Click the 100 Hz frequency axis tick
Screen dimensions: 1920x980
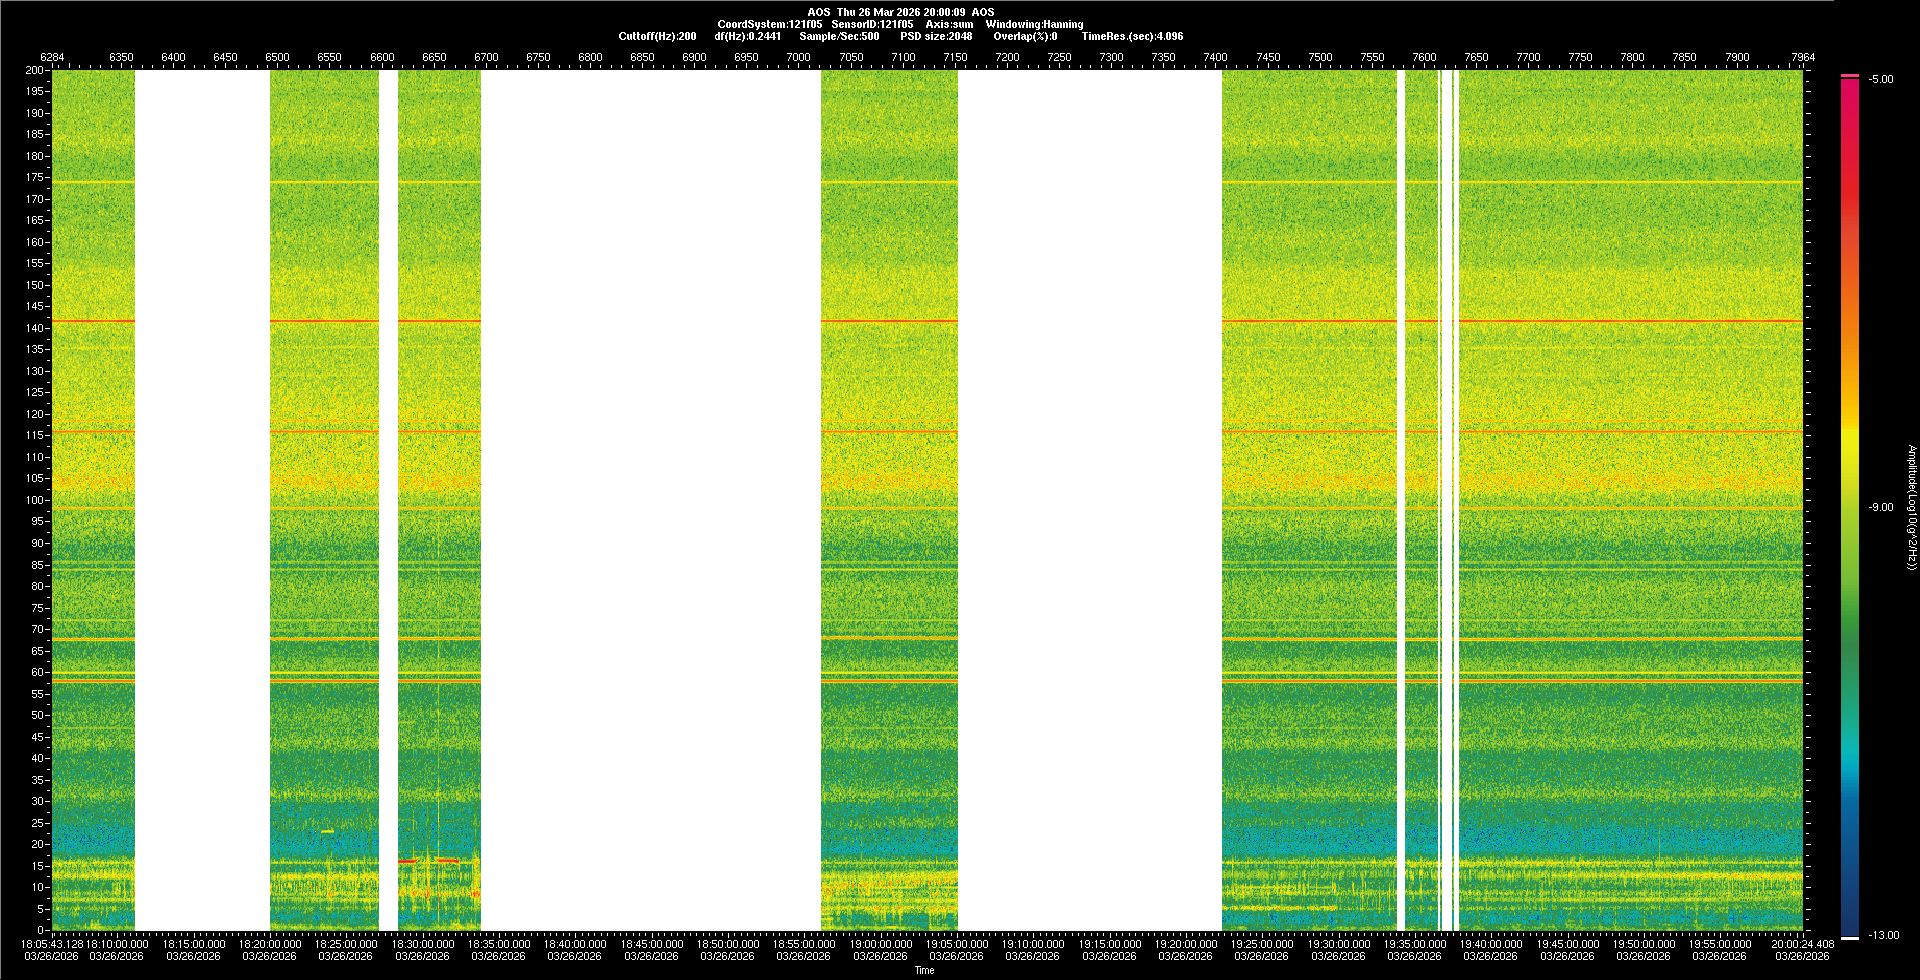click(x=34, y=500)
